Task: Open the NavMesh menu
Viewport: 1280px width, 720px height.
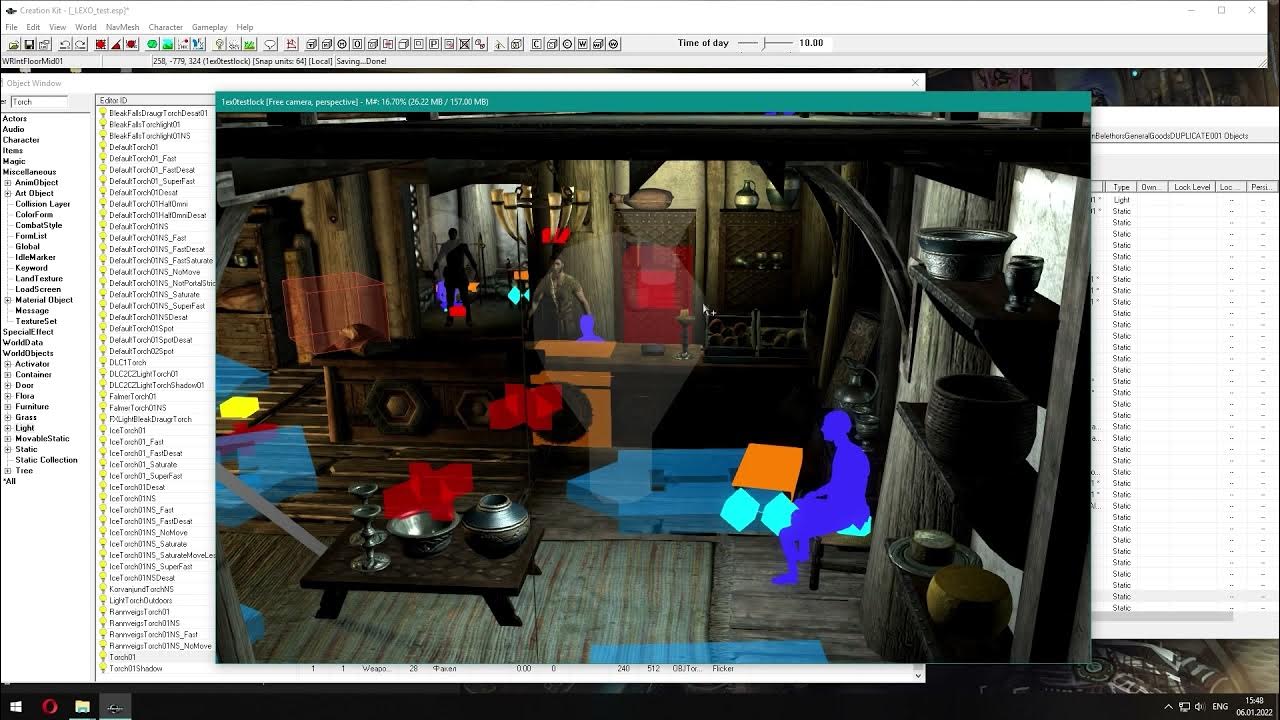Action: pyautogui.click(x=123, y=27)
